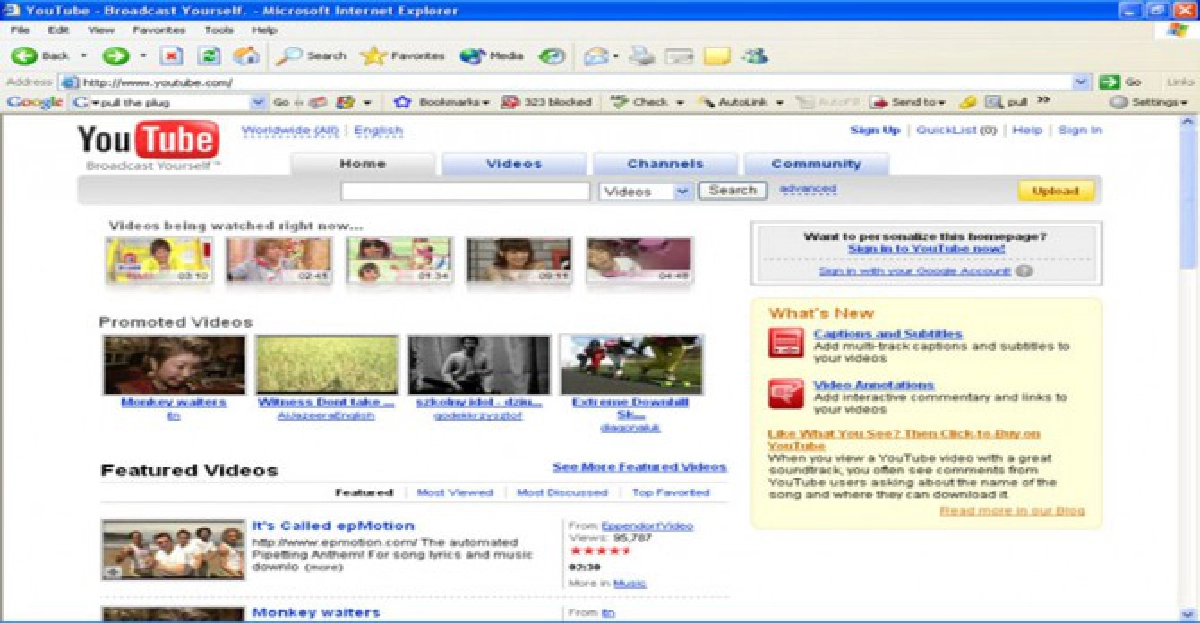Switch to the Videos tab on YouTube
The width and height of the screenshot is (1200, 623).
click(514, 164)
